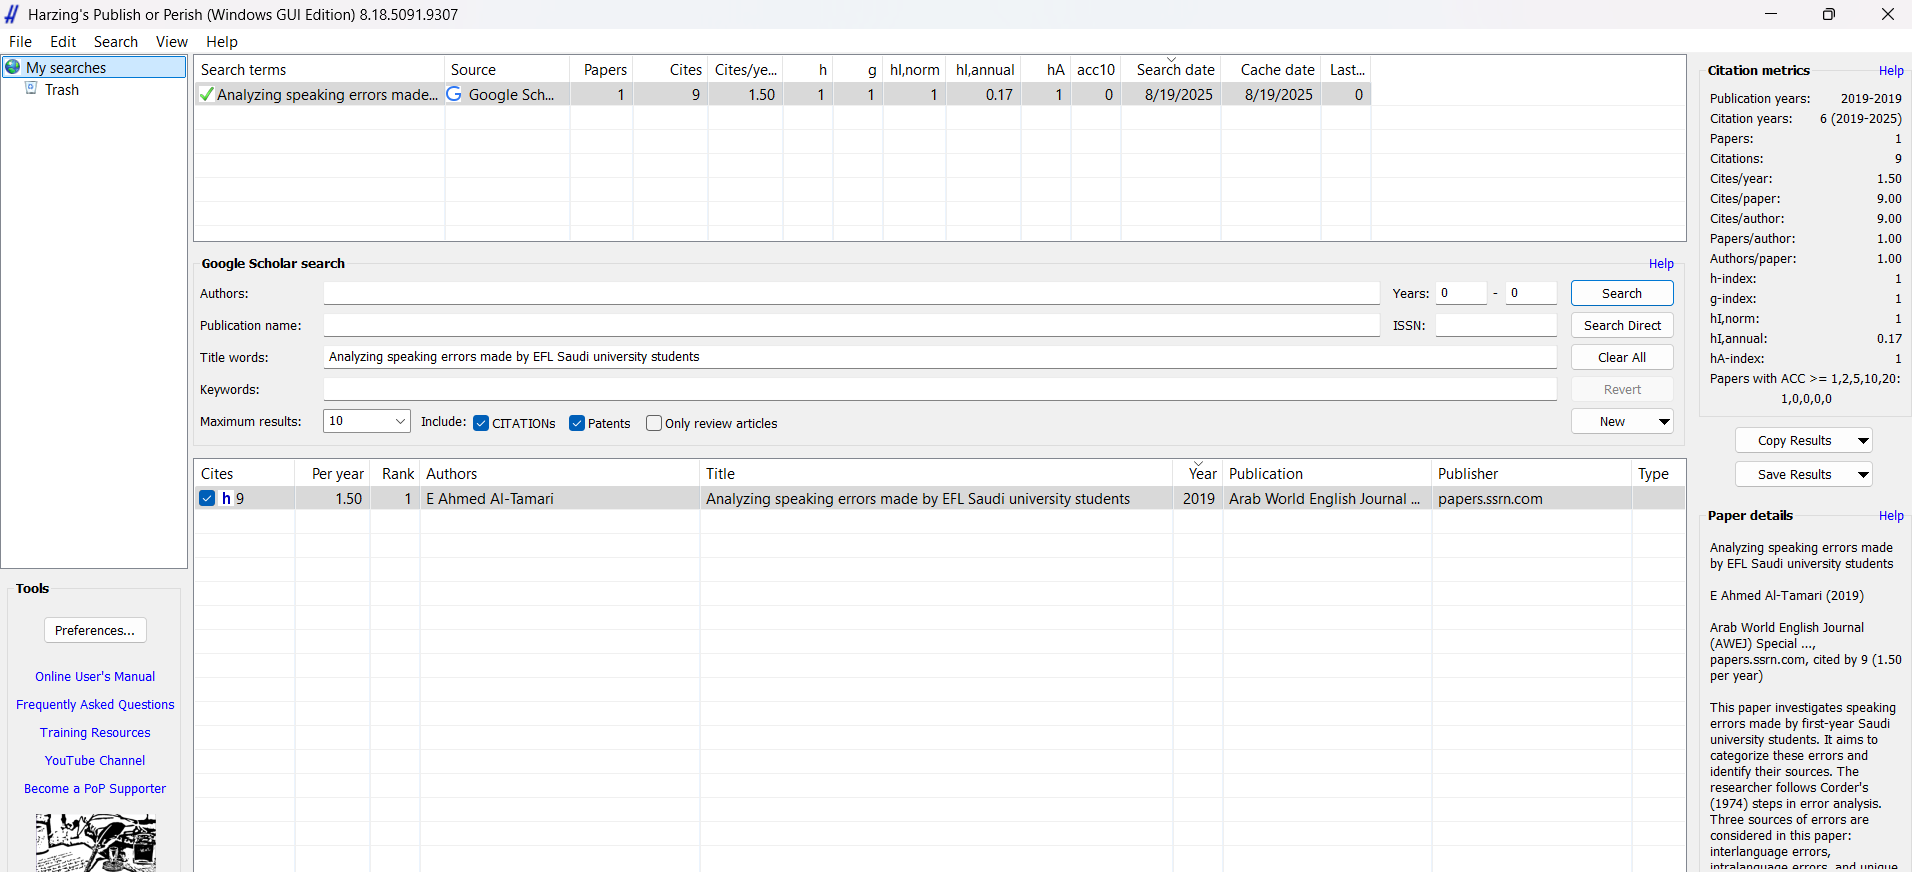This screenshot has height=872, width=1912.
Task: Sort searches by Search date column
Action: tap(1171, 70)
